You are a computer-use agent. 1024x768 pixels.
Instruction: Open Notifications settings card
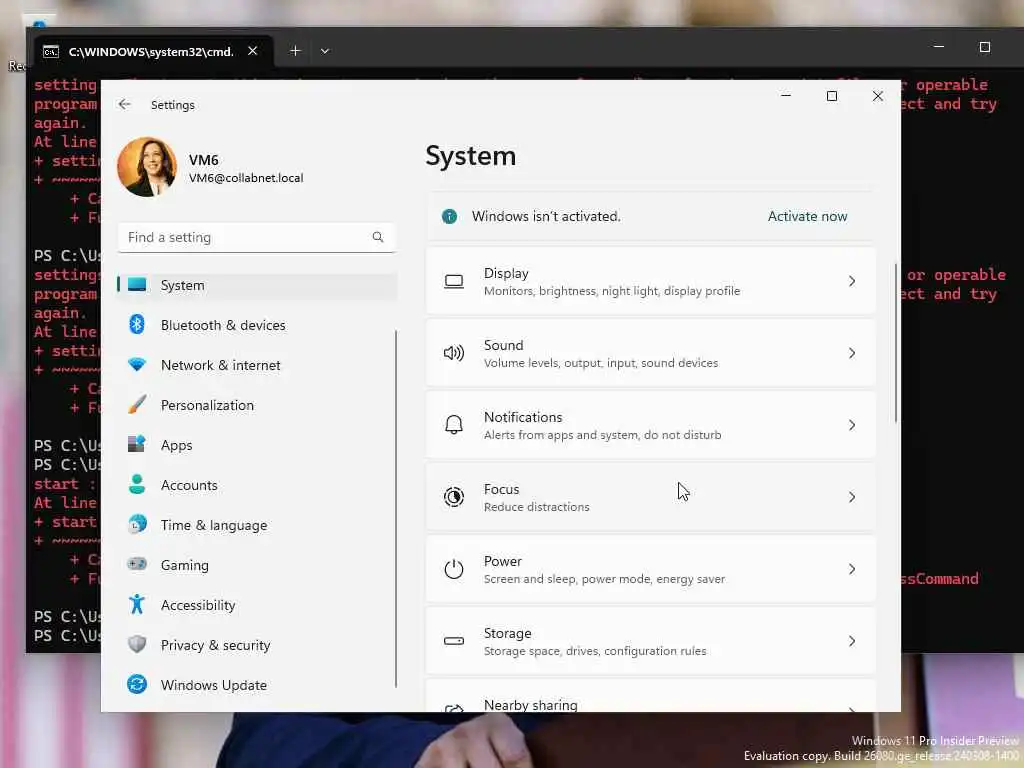click(650, 425)
